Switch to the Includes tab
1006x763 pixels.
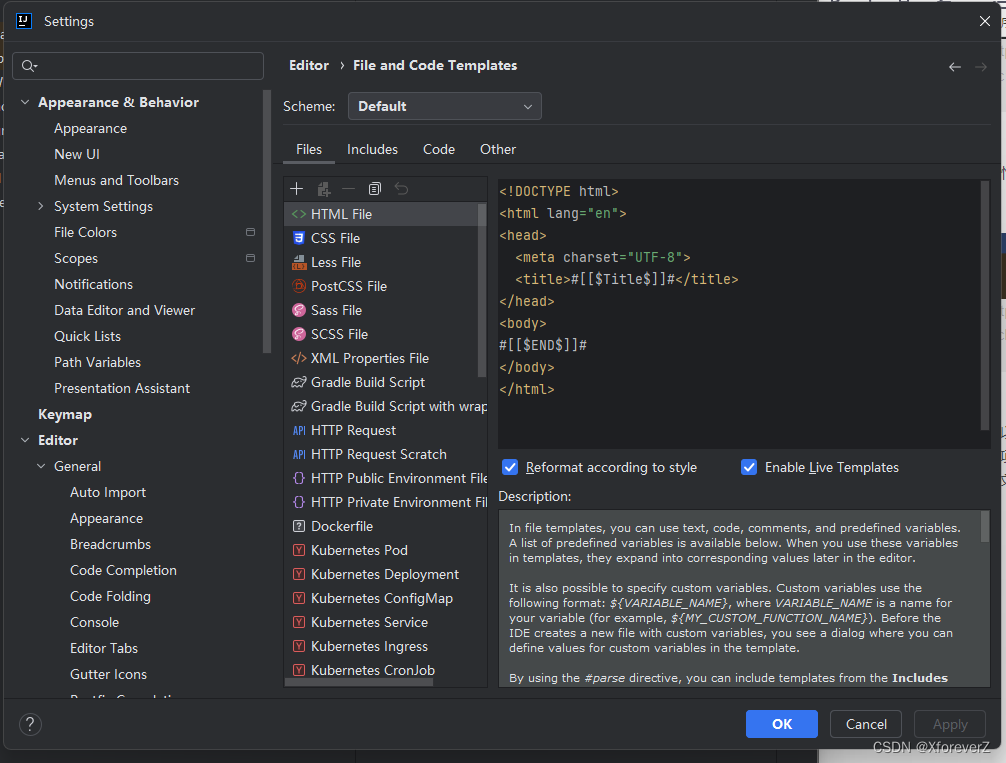pyautogui.click(x=372, y=150)
